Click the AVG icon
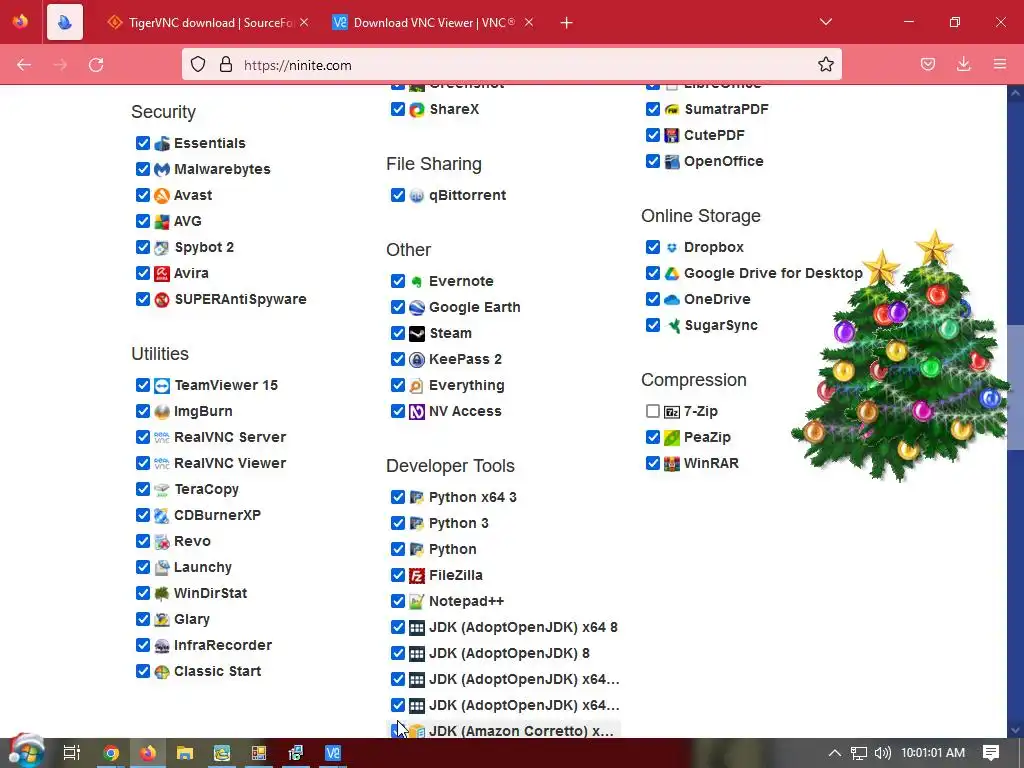Screen dimensions: 1024x768 [x=162, y=221]
